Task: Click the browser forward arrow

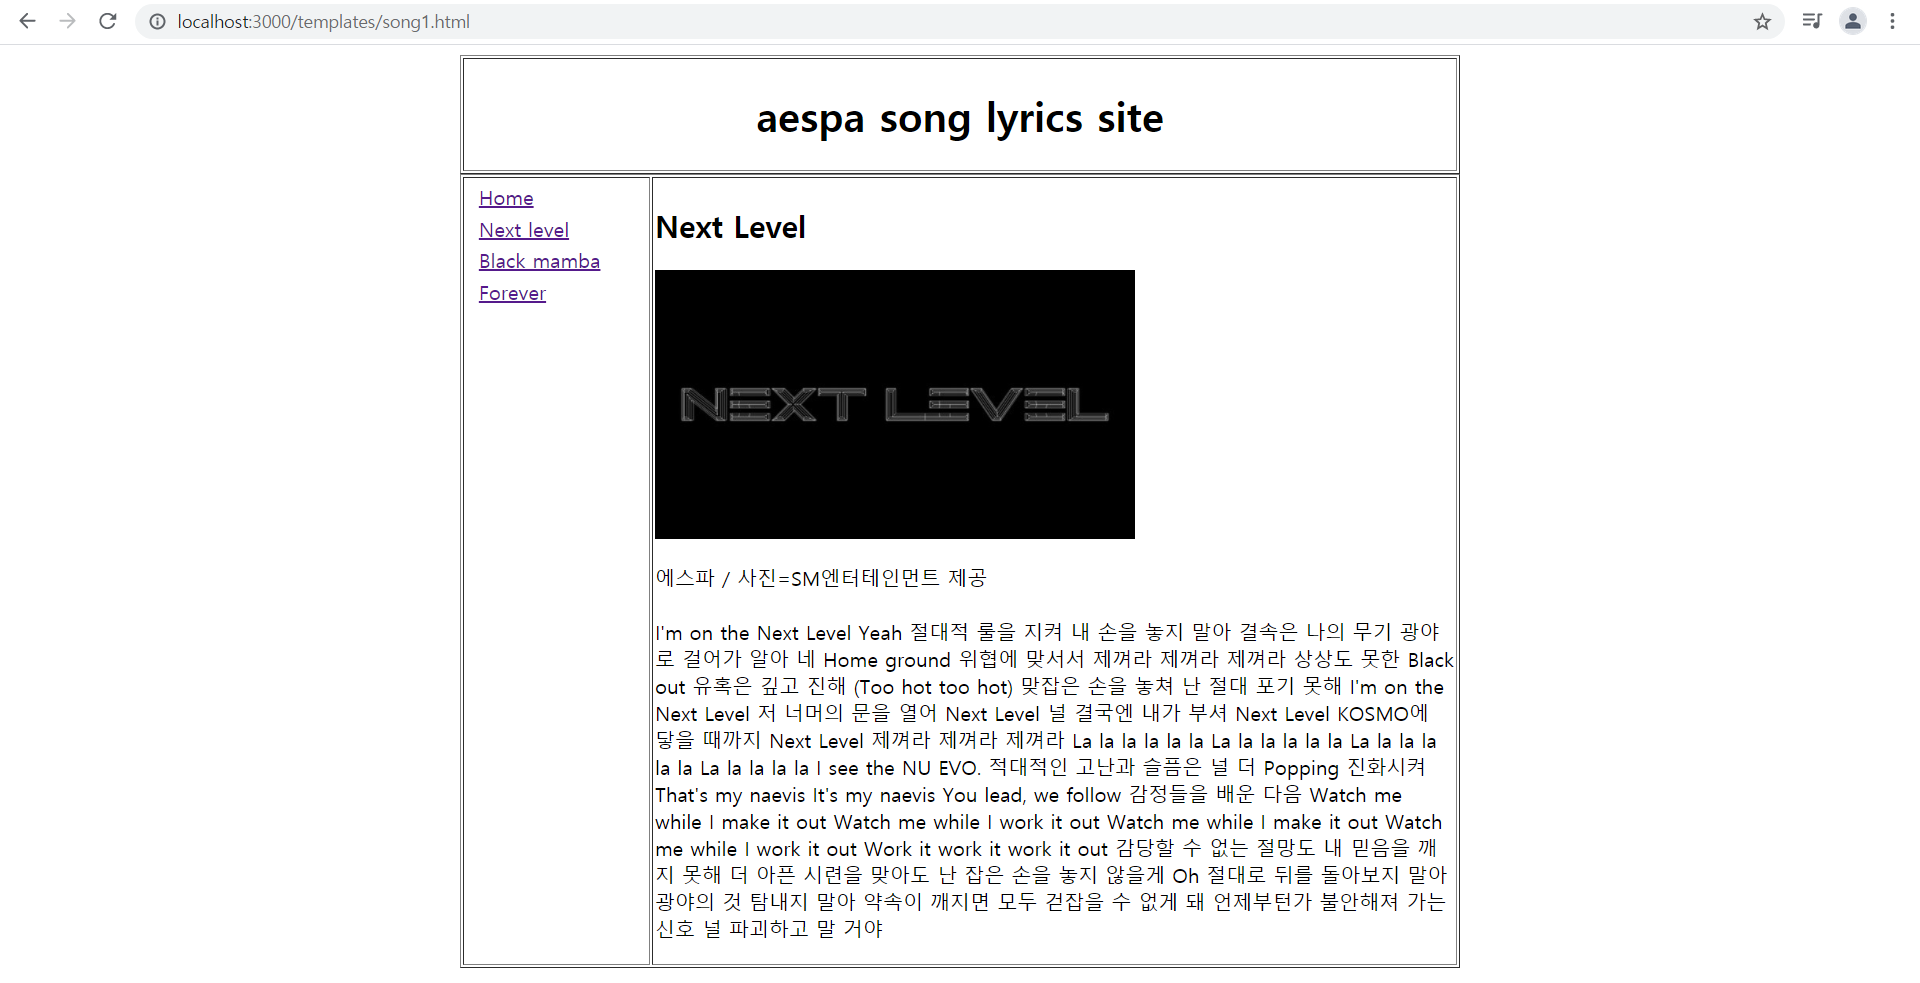Action: (67, 21)
